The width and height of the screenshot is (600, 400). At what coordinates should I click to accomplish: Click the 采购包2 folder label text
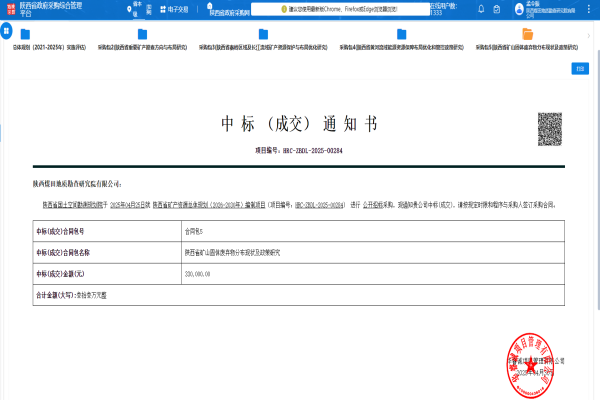(142, 47)
